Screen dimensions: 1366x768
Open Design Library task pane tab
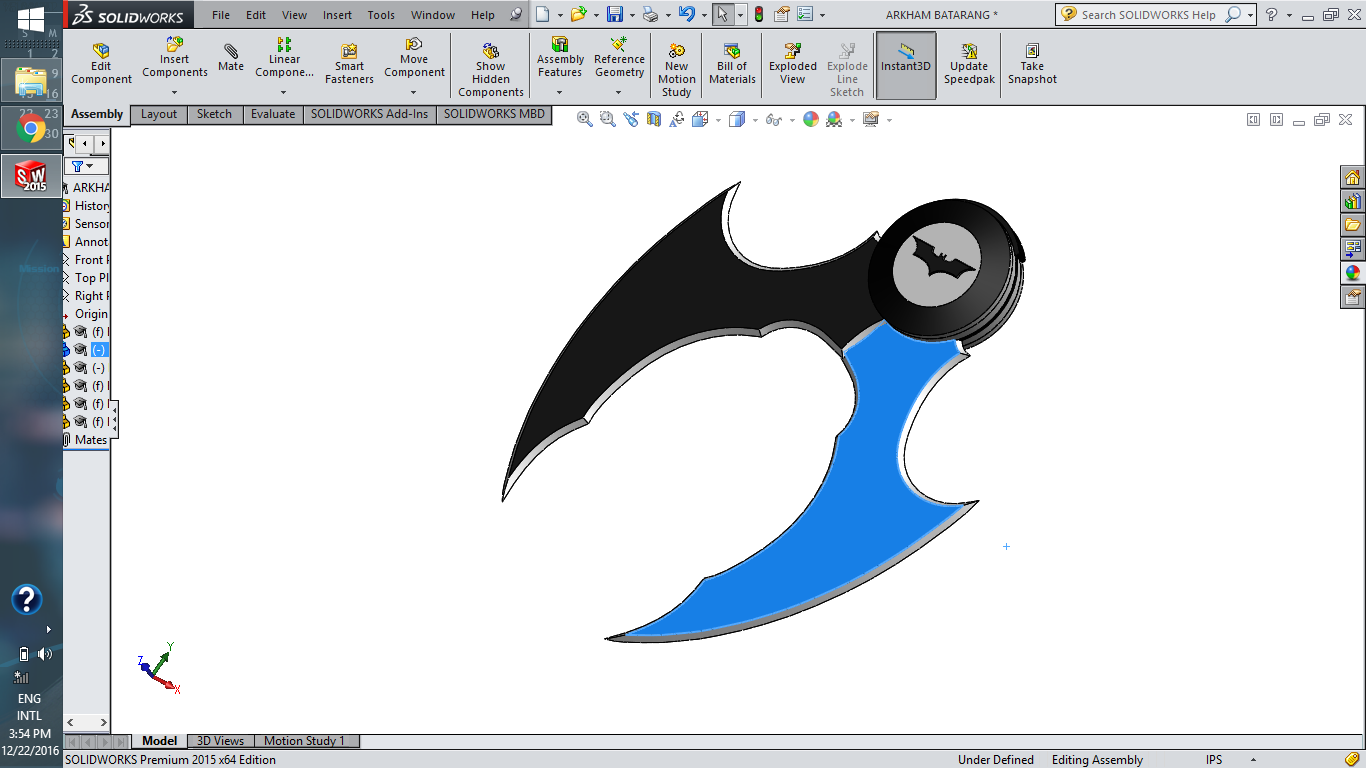(x=1353, y=201)
